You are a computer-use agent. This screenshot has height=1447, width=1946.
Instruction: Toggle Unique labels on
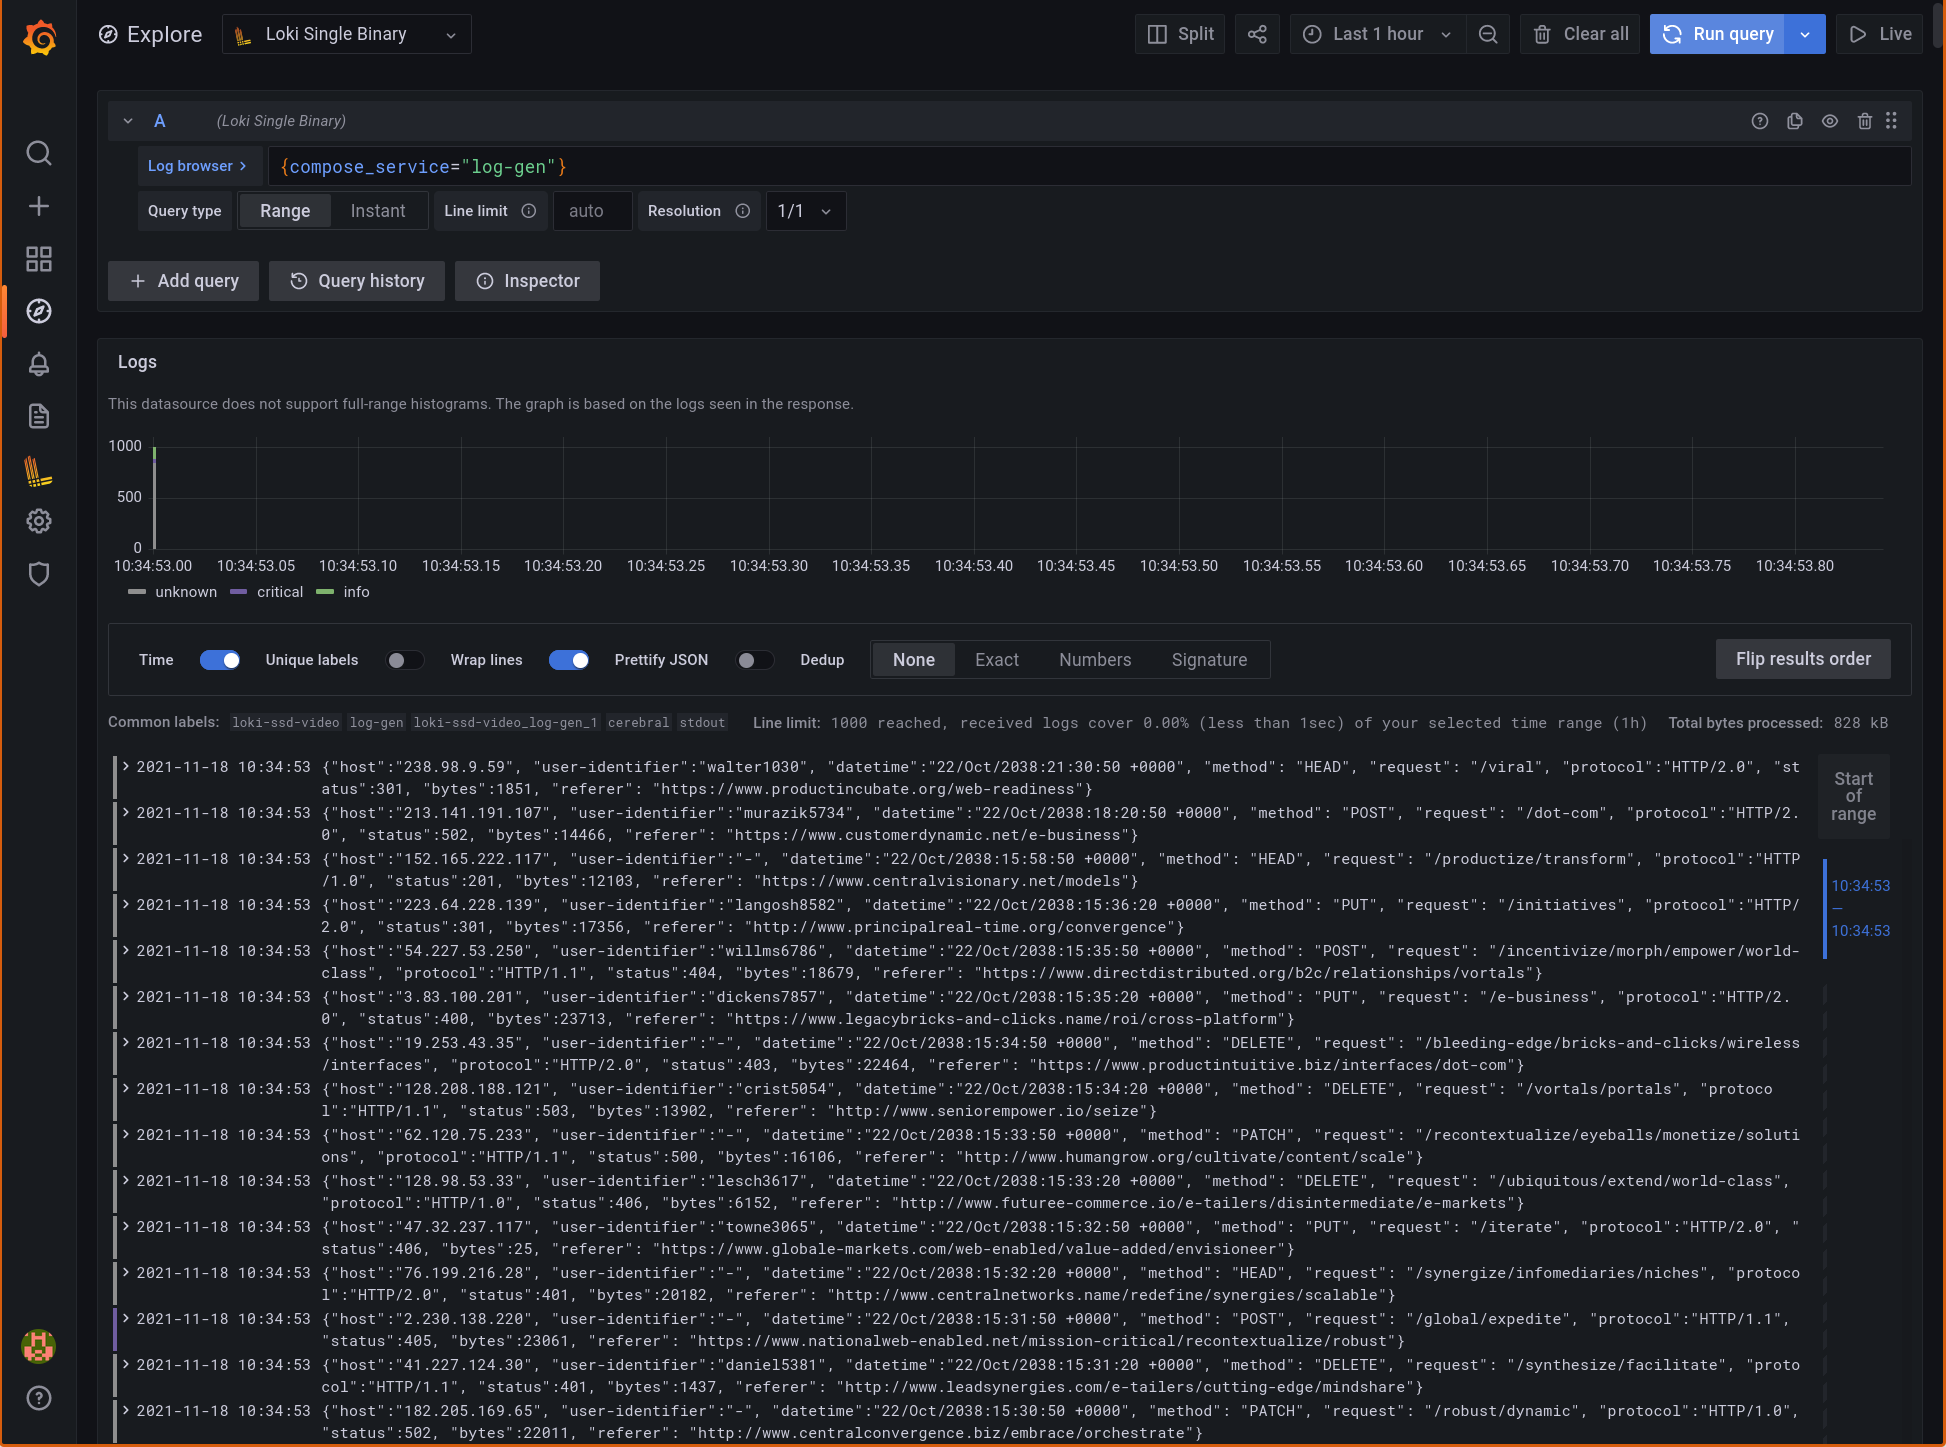tap(404, 660)
